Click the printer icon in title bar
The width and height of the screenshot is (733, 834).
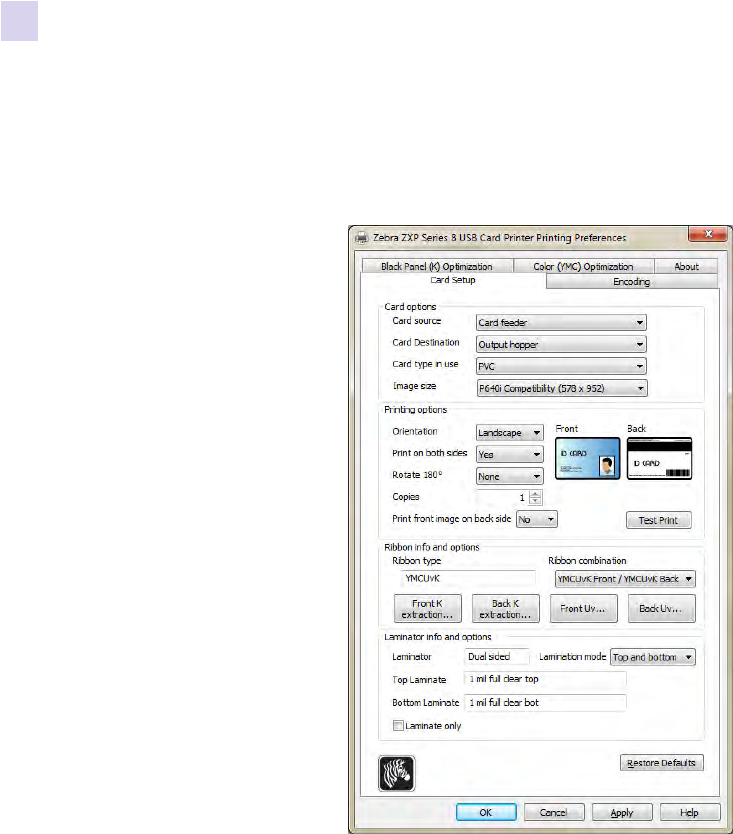(x=362, y=238)
